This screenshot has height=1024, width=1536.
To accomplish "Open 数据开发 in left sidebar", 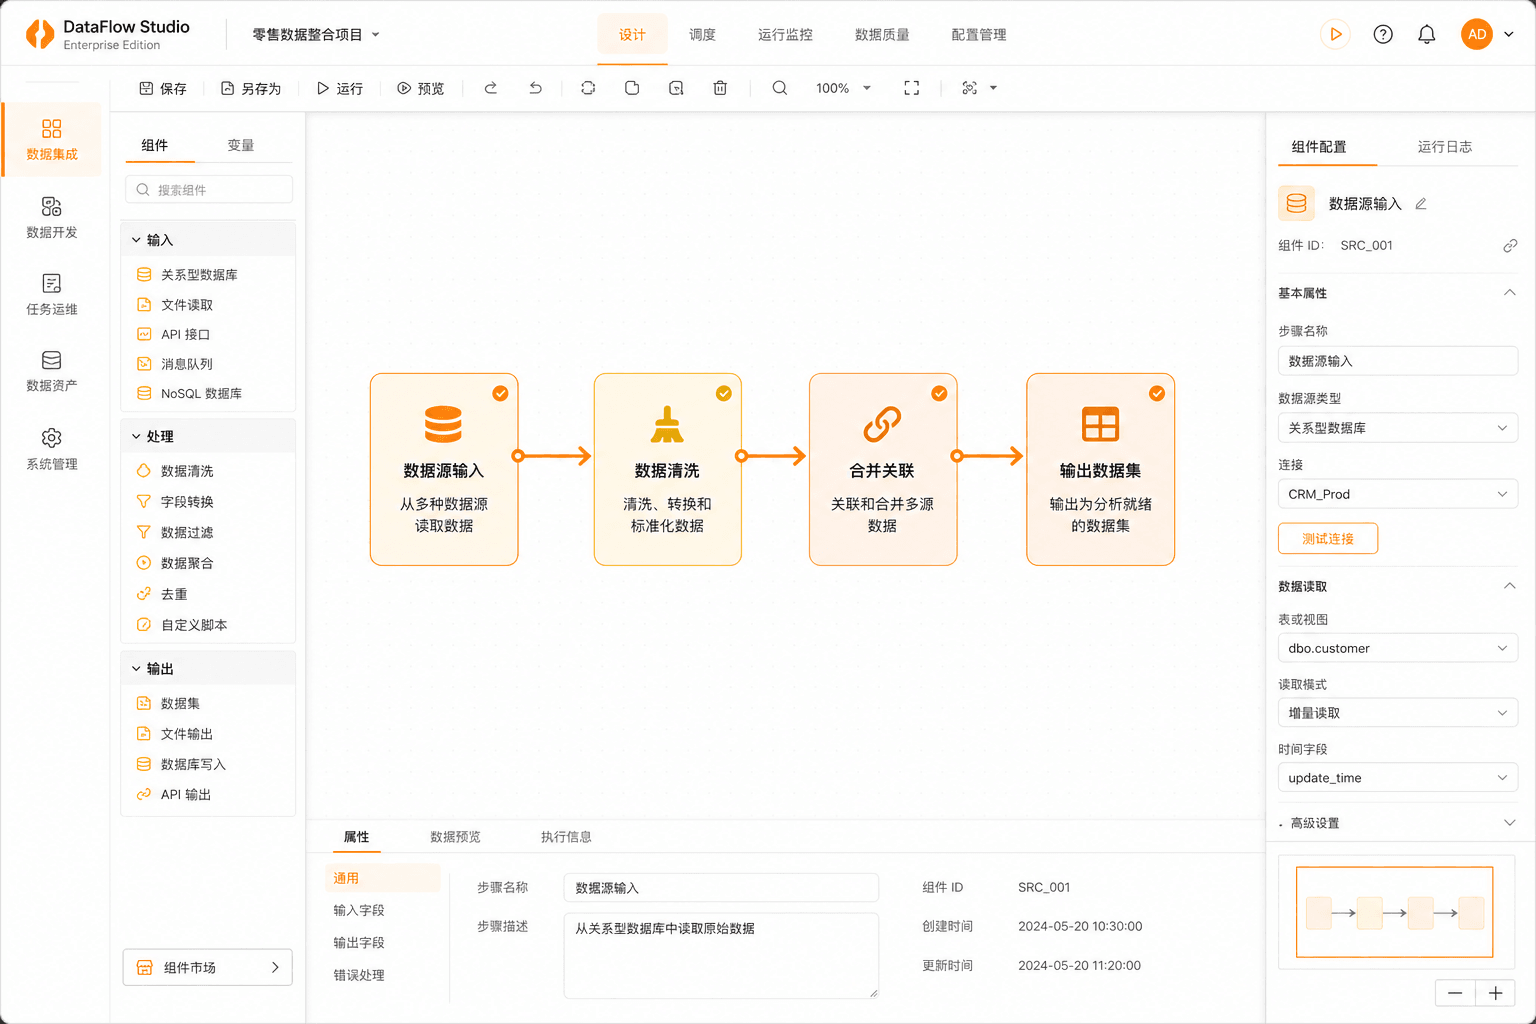I will [52, 218].
